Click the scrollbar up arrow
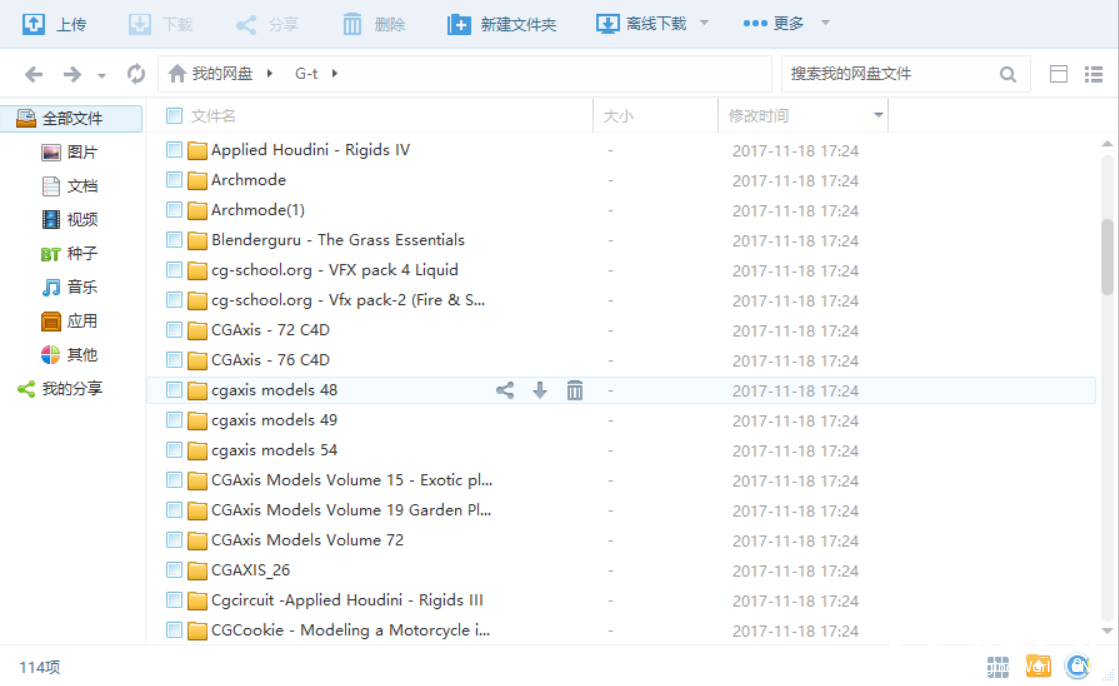Image resolution: width=1119 pixels, height=686 pixels. (x=1107, y=144)
